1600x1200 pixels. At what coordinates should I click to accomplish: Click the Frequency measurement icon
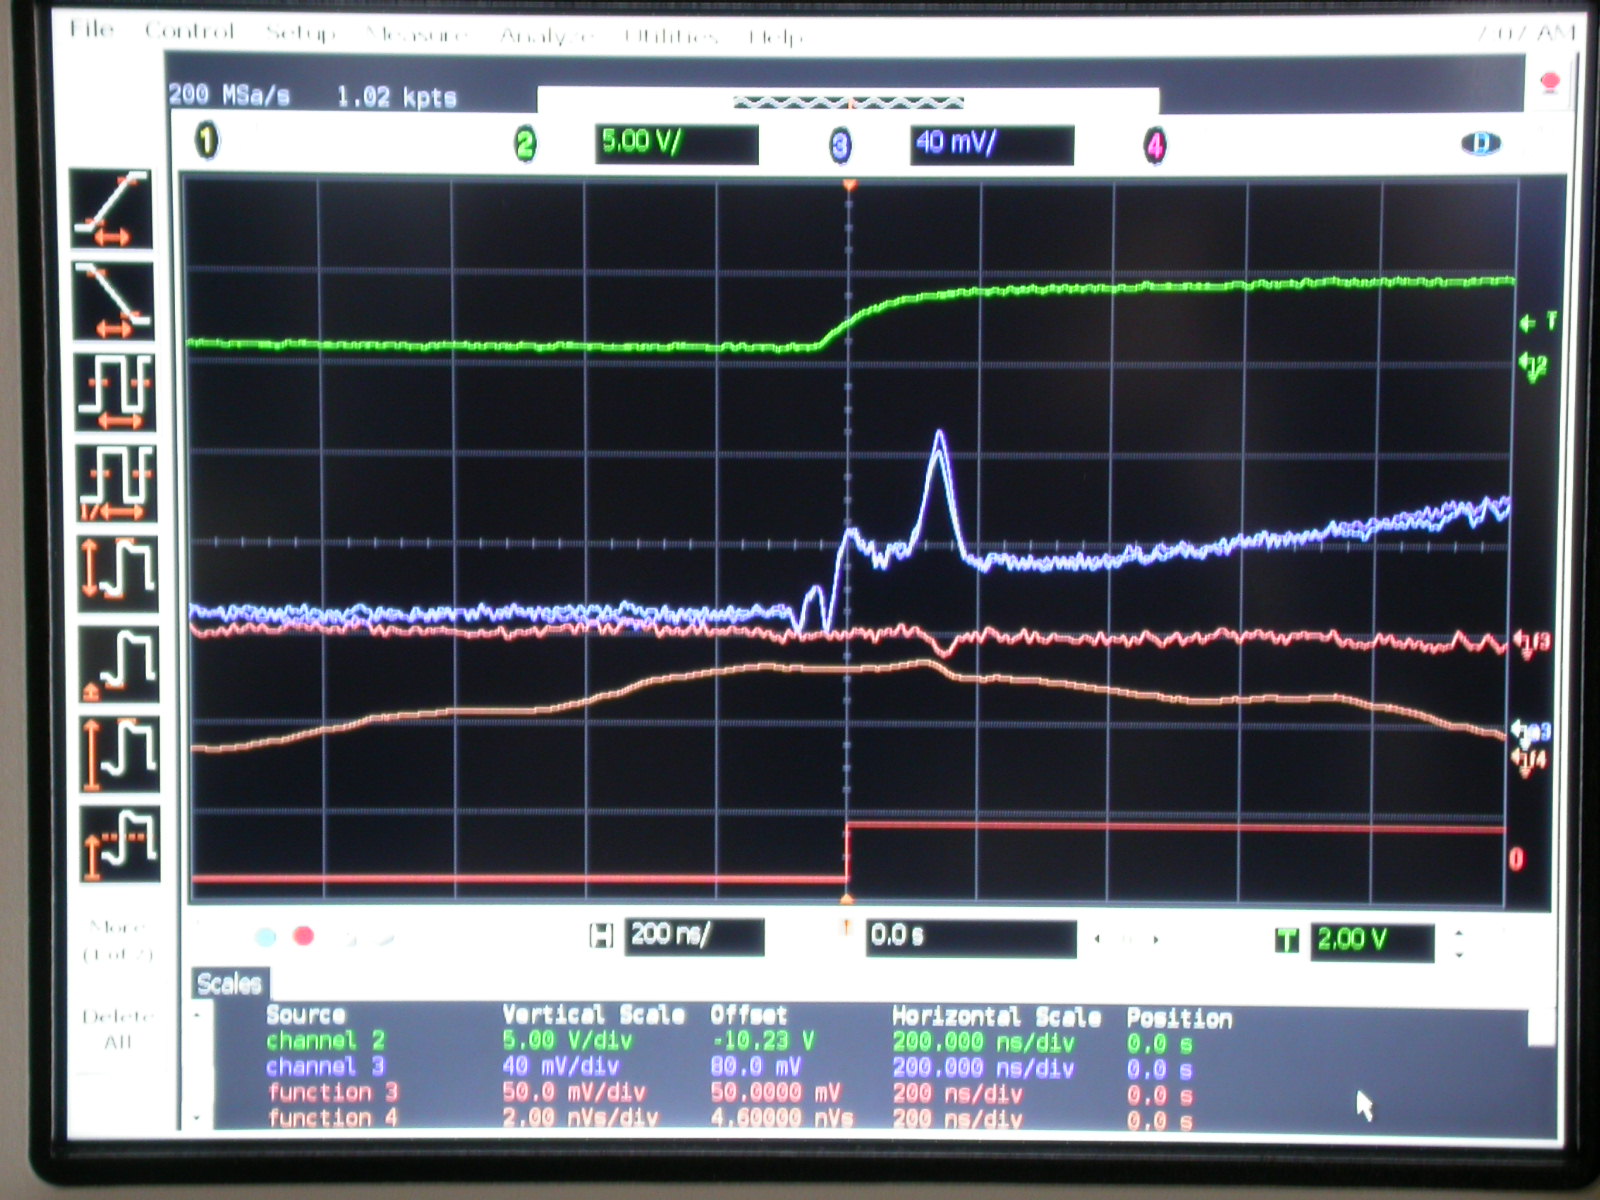pos(117,483)
